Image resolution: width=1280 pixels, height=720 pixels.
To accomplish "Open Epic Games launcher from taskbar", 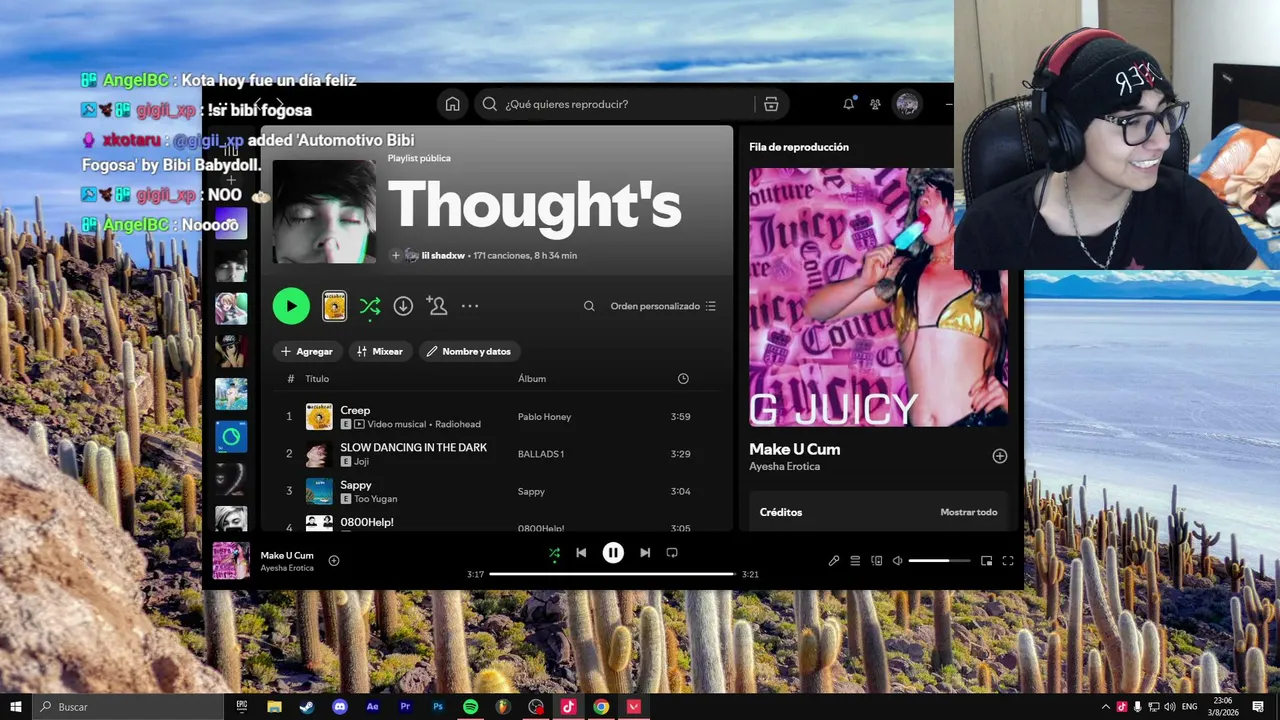I will (242, 707).
